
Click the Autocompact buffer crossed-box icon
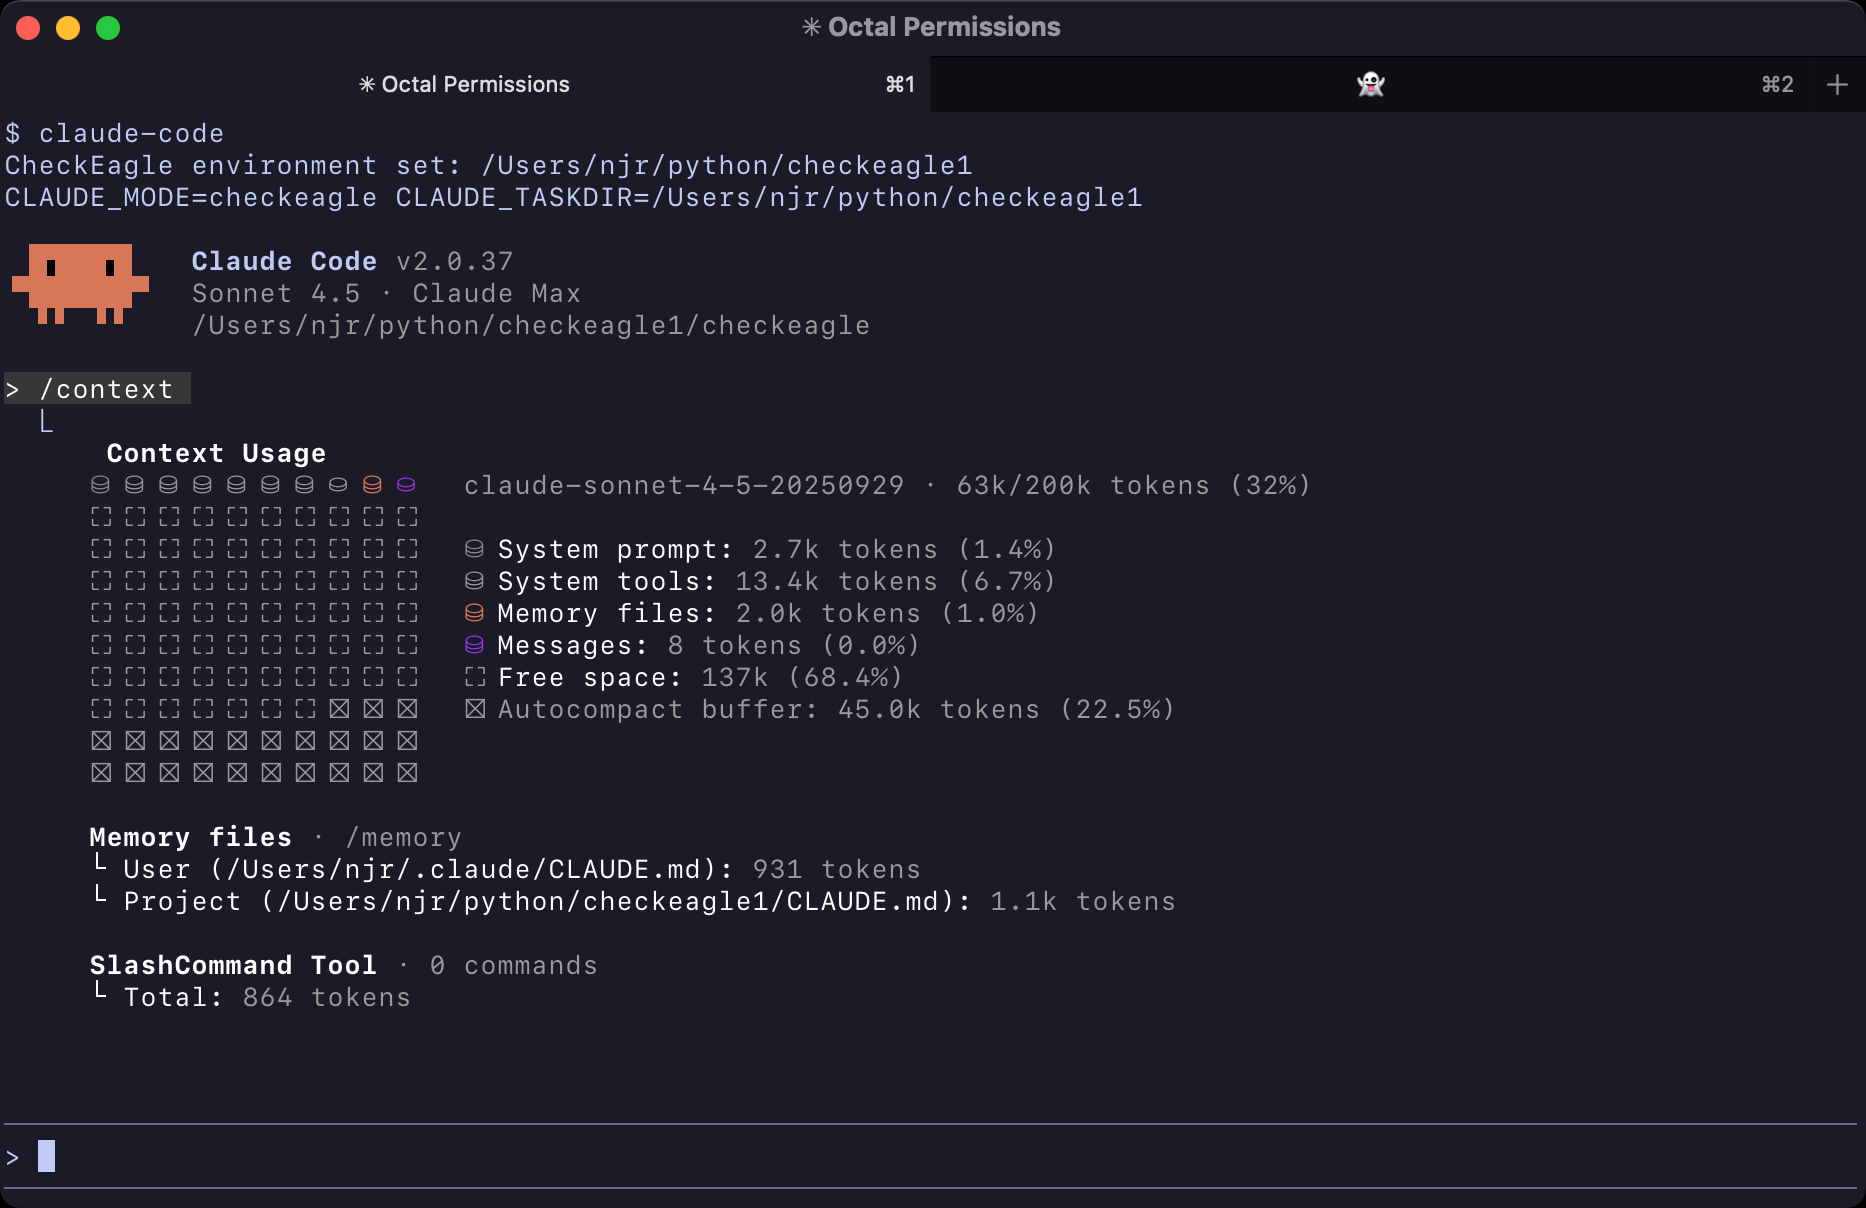pos(475,709)
